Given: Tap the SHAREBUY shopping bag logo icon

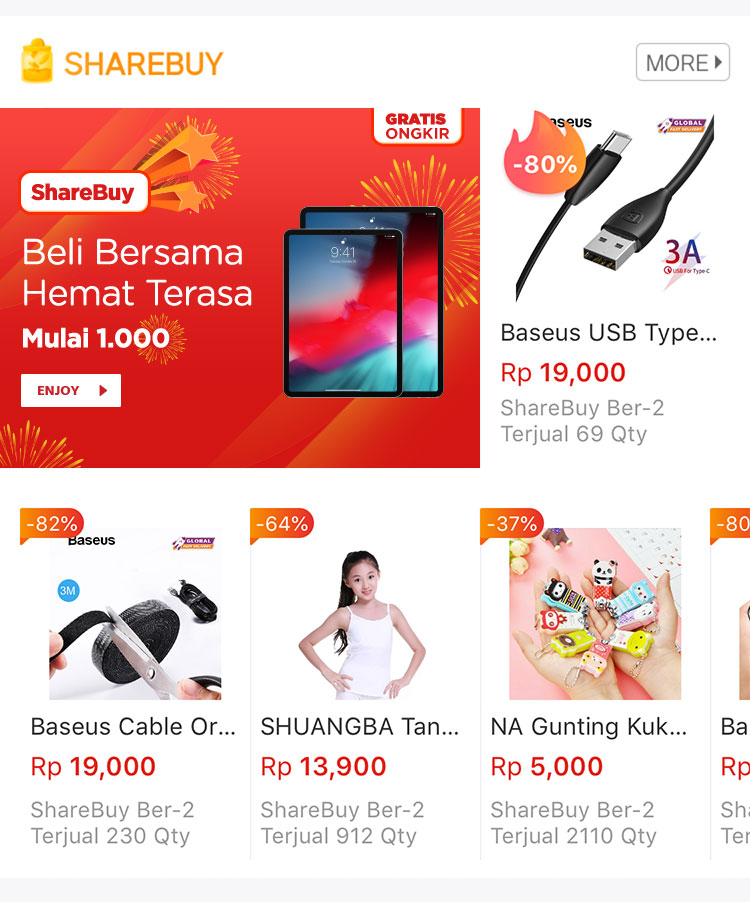Looking at the screenshot, I should tap(36, 60).
